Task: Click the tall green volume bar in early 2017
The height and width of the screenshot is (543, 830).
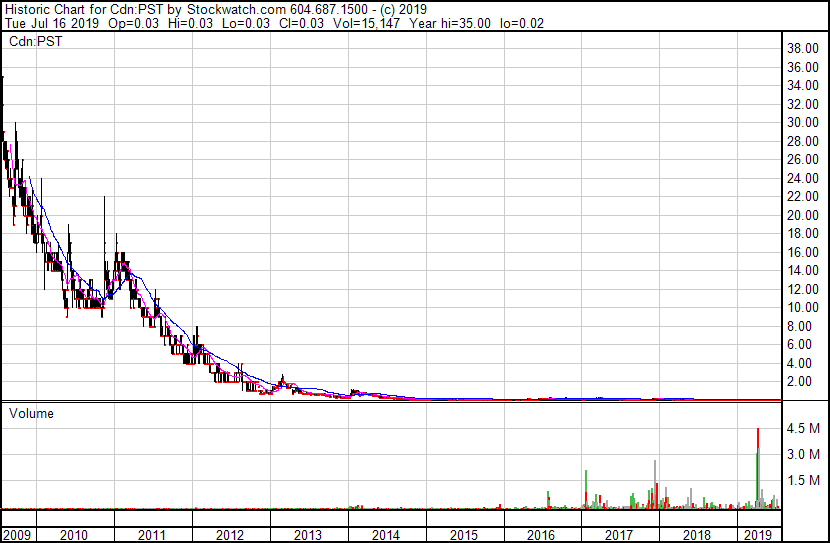Action: (x=586, y=489)
